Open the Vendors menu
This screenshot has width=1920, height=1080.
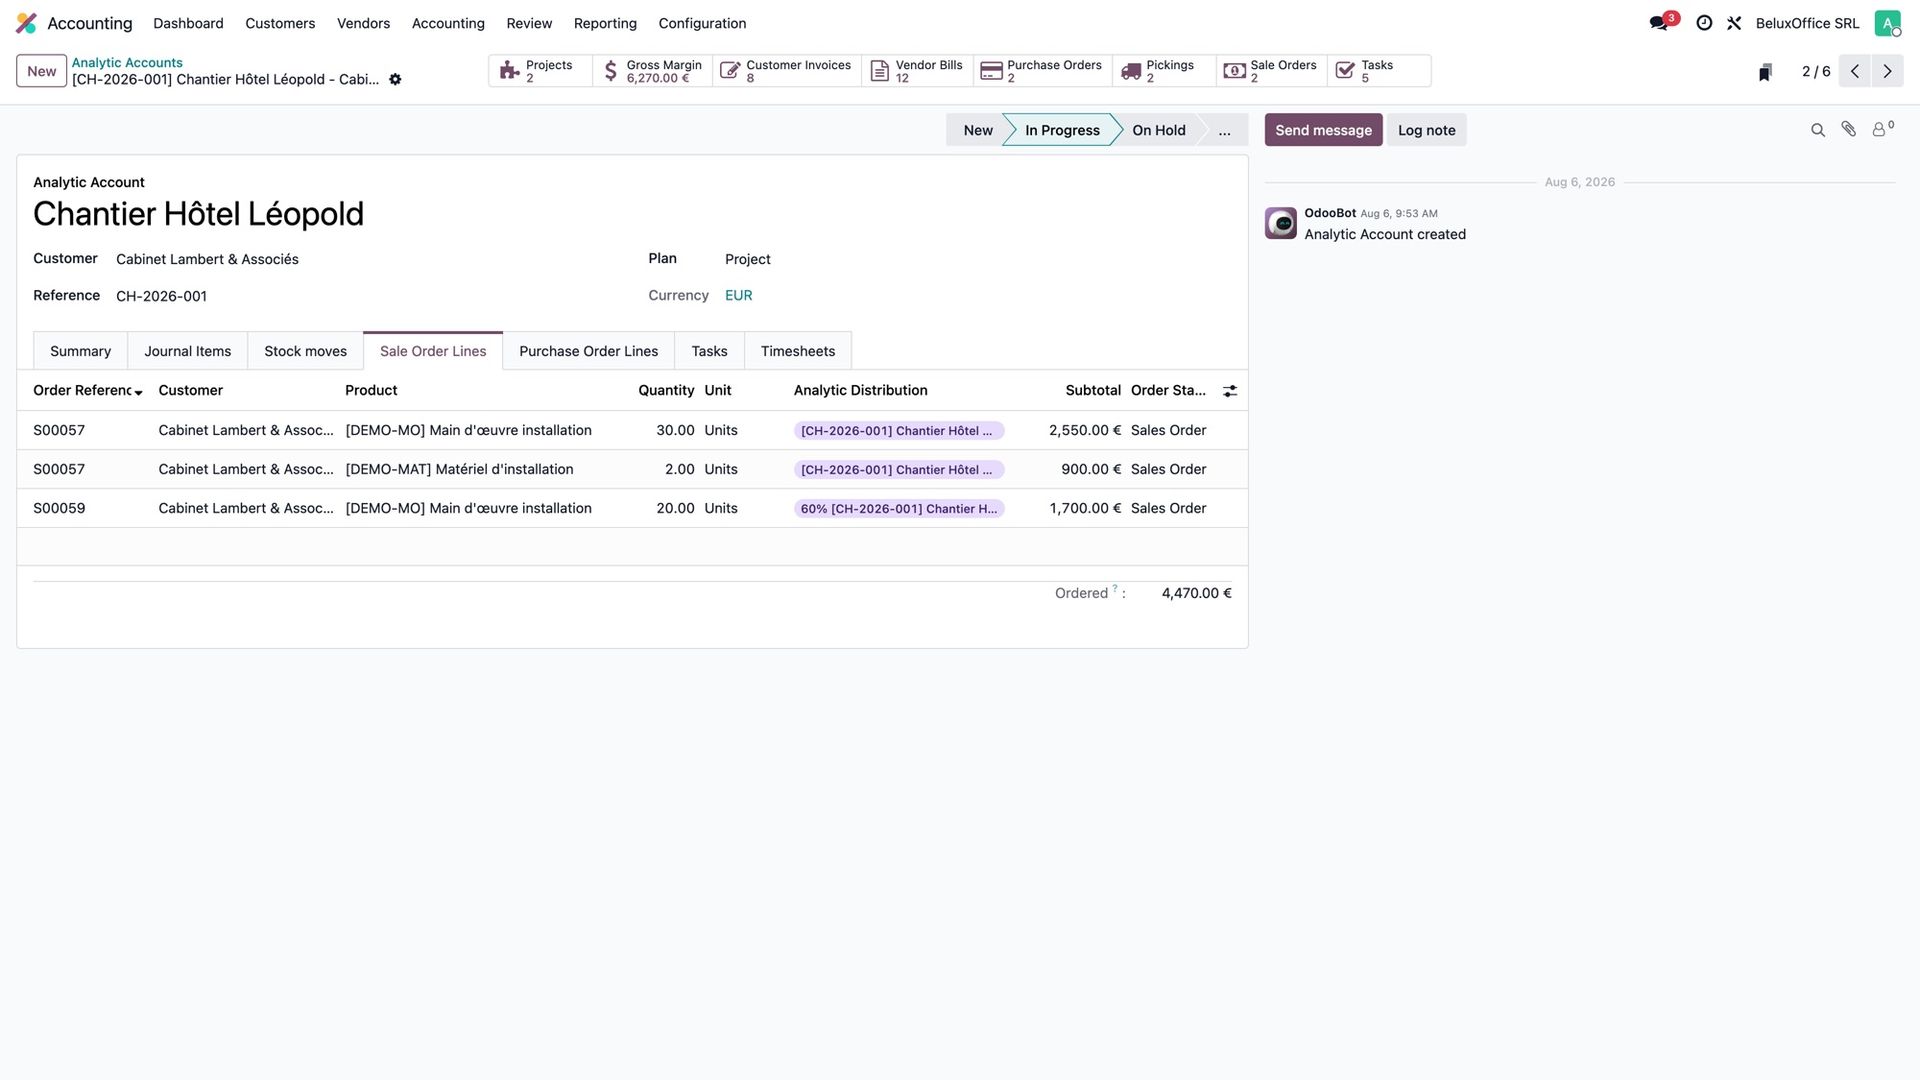pyautogui.click(x=363, y=23)
